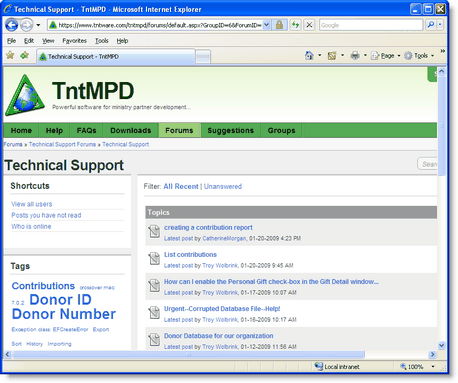The image size is (458, 383).
Task: Go to the Downloads nav tab
Action: pos(131,130)
